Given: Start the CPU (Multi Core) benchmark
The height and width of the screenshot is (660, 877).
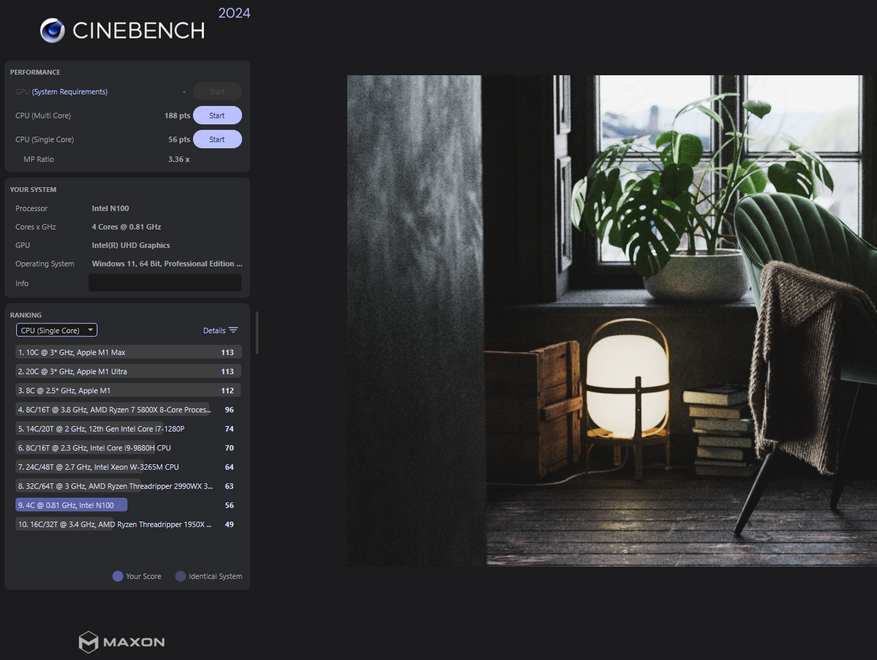Looking at the screenshot, I should tap(217, 116).
